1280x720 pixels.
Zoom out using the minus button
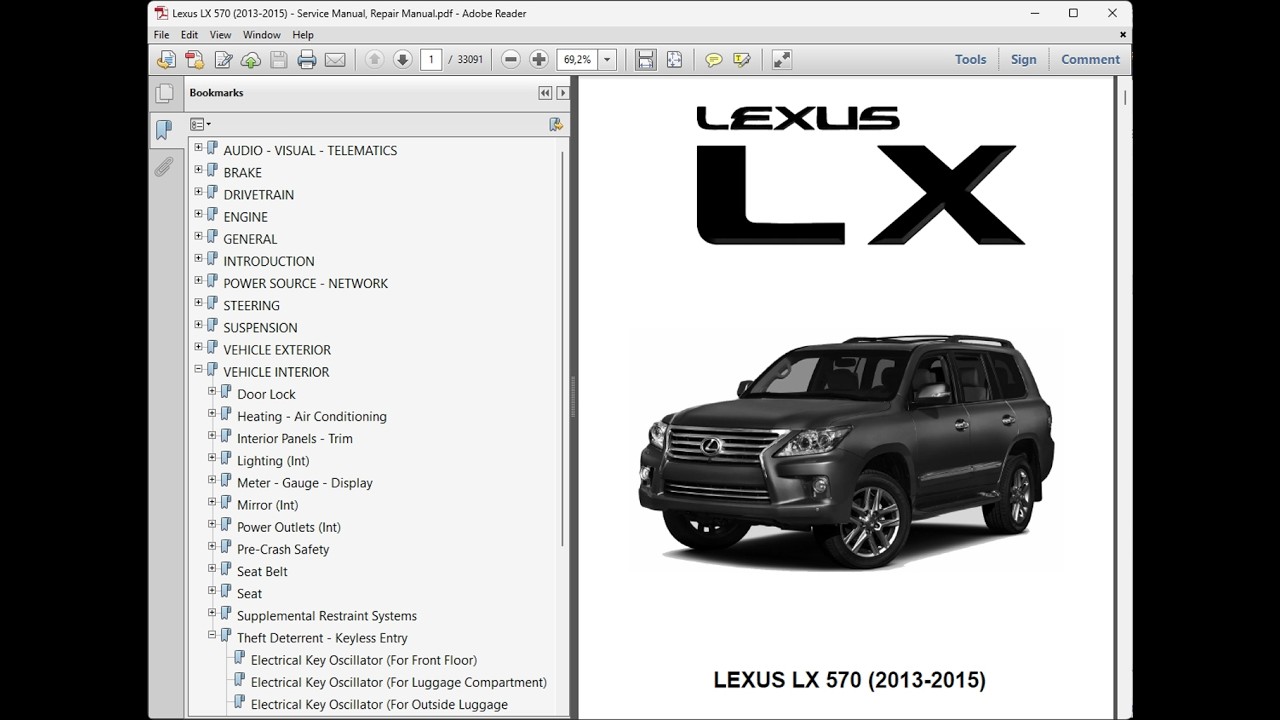[x=511, y=60]
